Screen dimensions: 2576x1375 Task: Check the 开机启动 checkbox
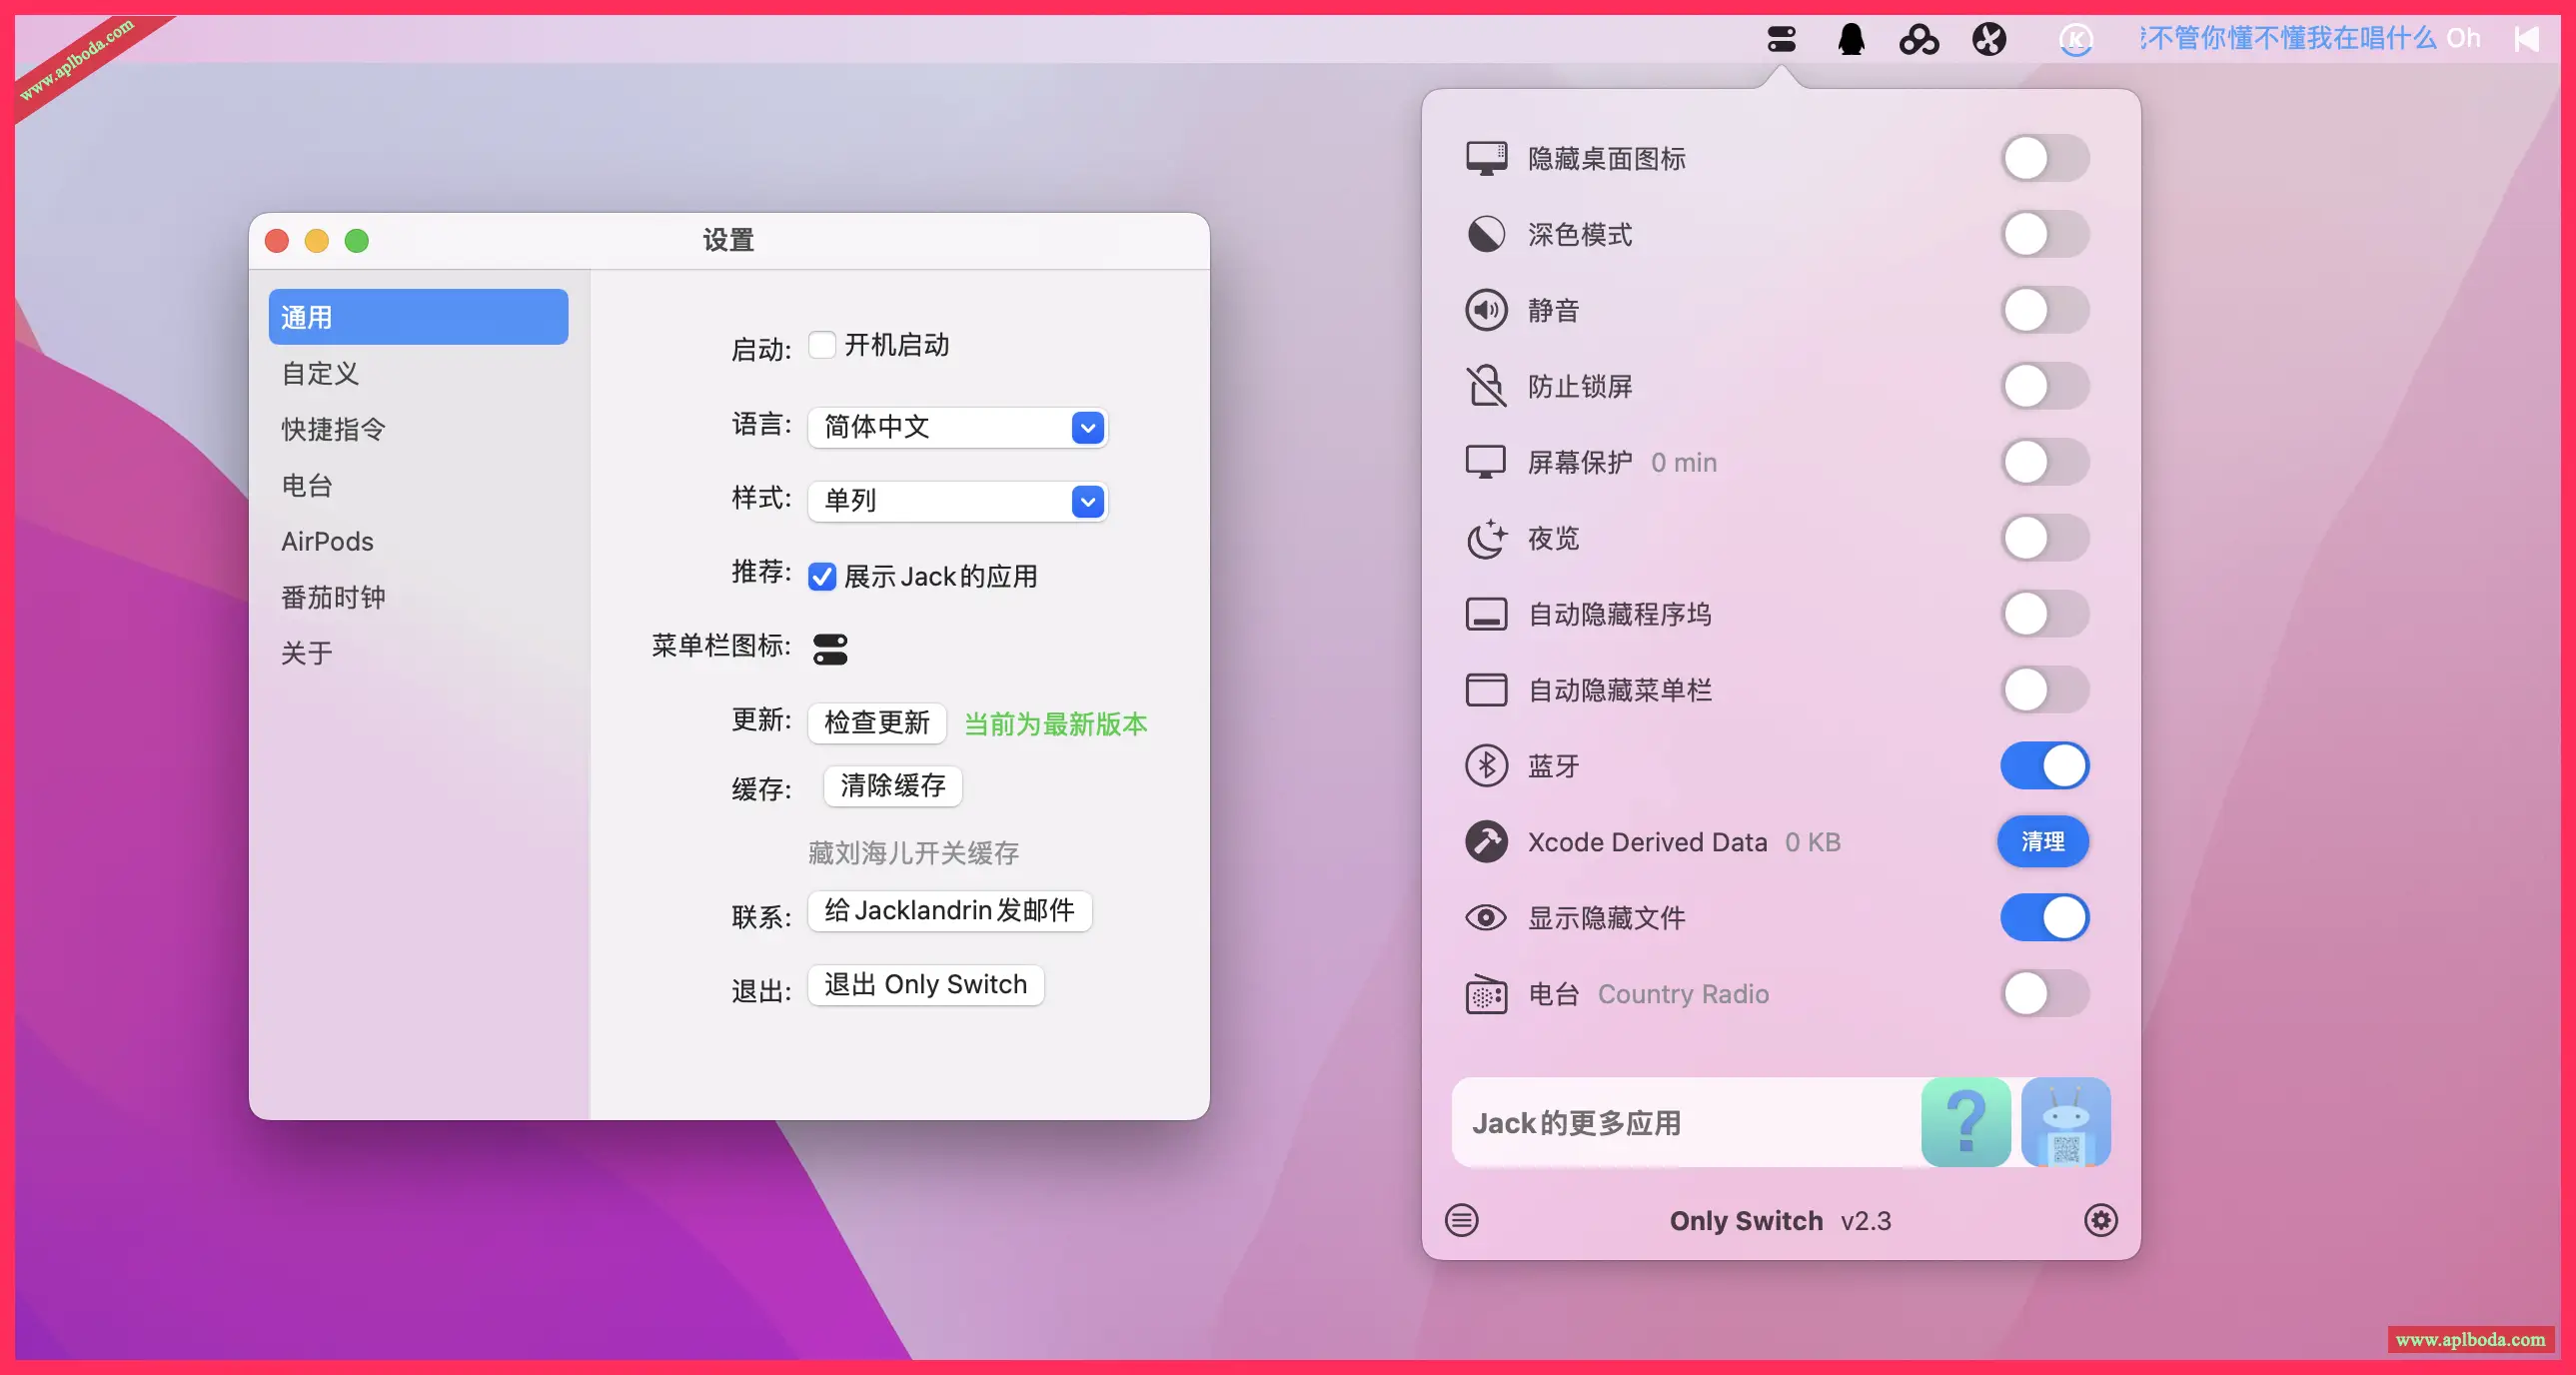pyautogui.click(x=822, y=345)
